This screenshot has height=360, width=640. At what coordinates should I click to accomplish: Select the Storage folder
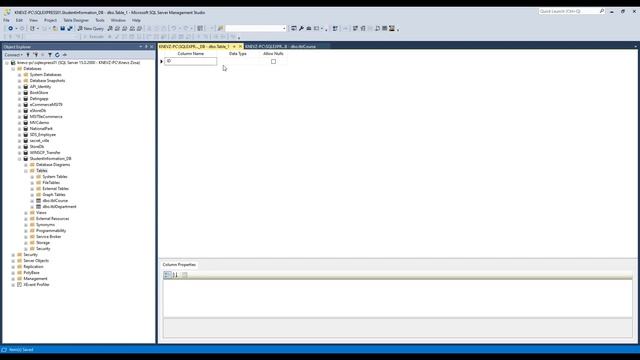pos(43,242)
